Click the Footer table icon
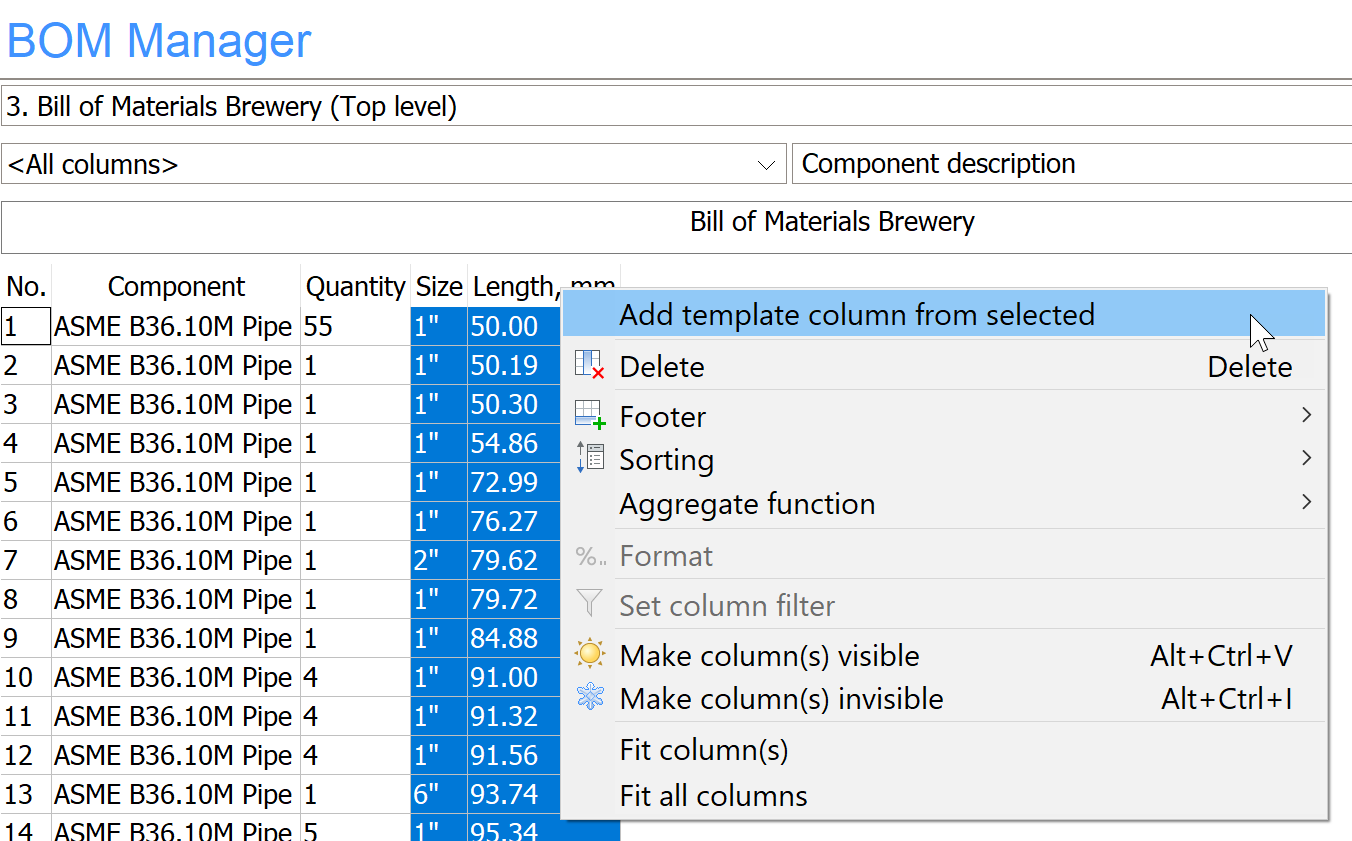 click(x=590, y=416)
